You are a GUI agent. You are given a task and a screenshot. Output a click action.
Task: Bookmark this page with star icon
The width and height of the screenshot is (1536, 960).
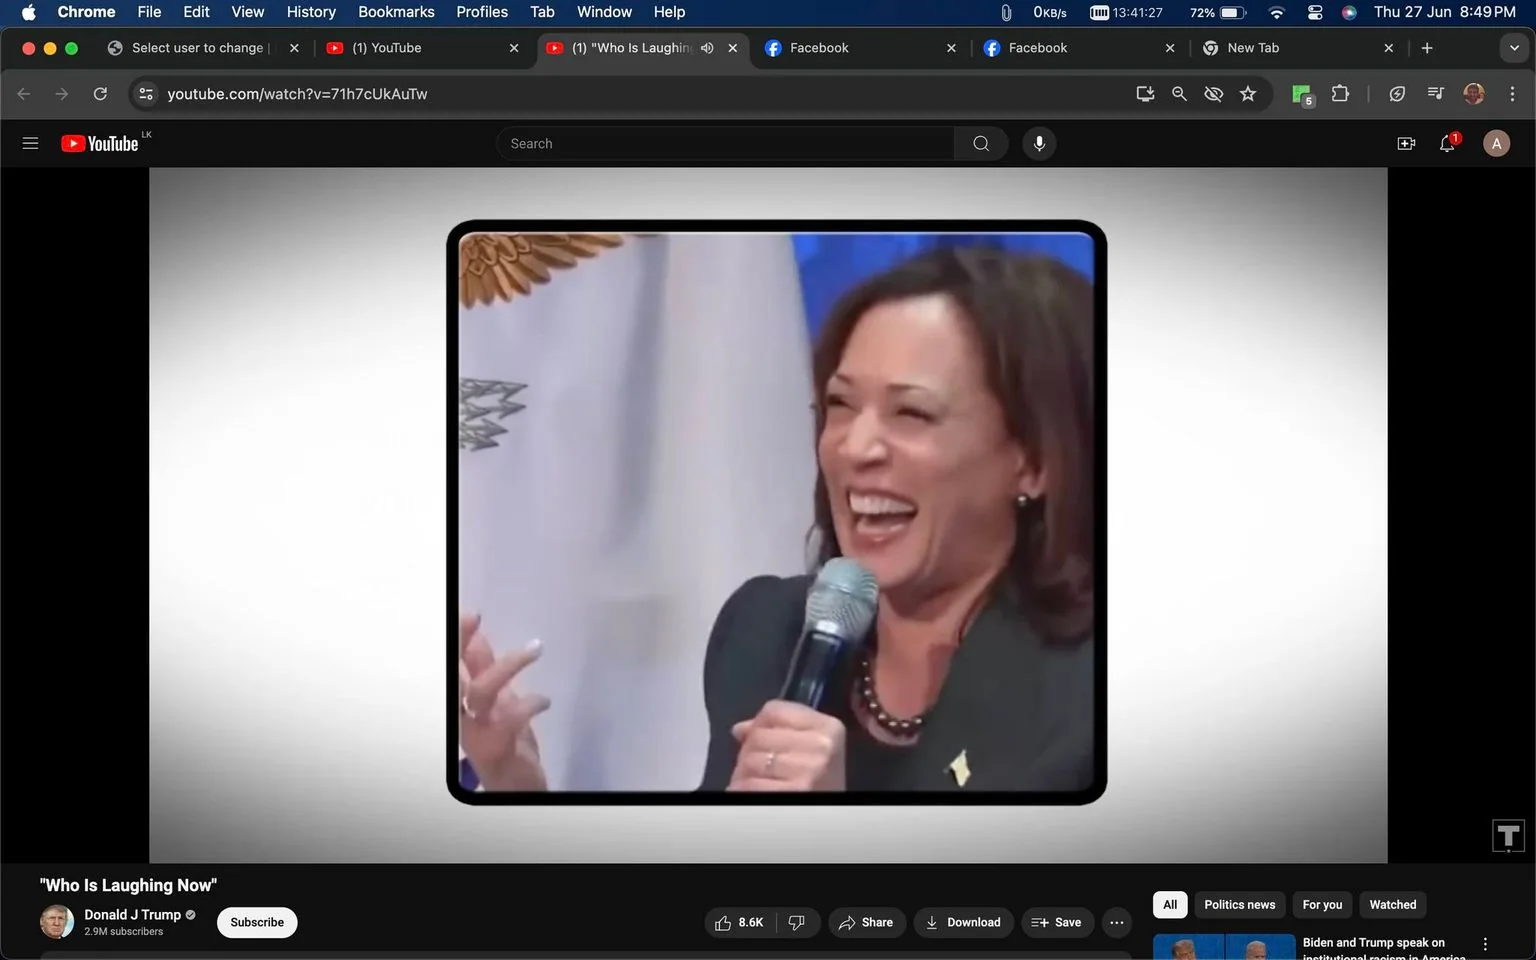point(1247,93)
